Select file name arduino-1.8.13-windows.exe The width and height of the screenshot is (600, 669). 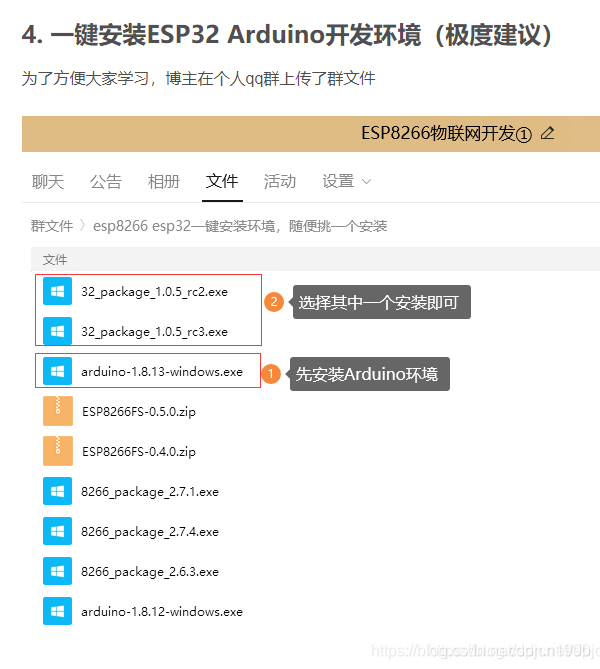[x=162, y=372]
